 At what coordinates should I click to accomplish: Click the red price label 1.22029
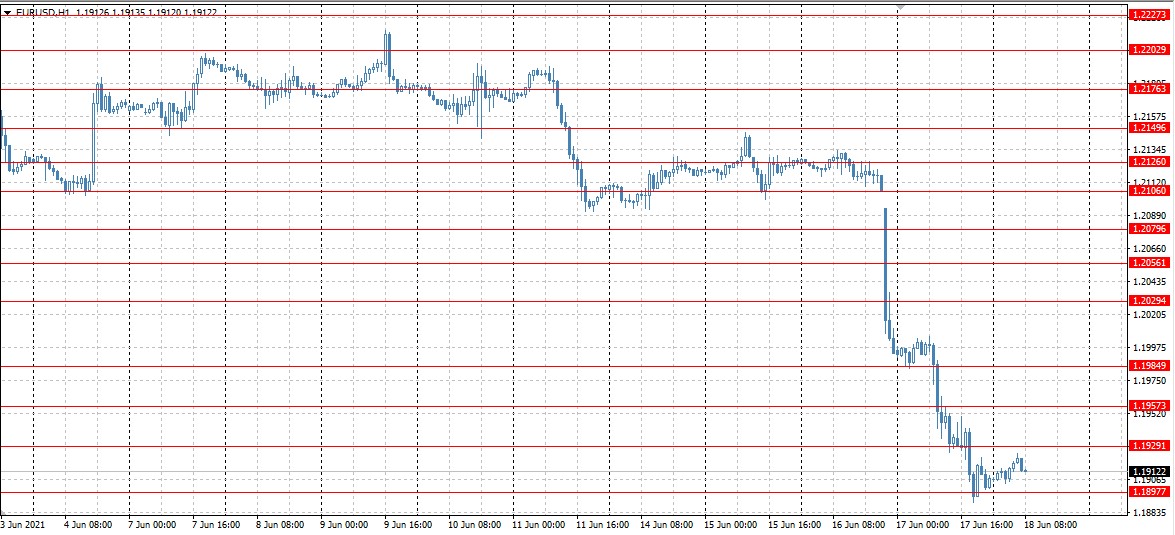(1150, 49)
